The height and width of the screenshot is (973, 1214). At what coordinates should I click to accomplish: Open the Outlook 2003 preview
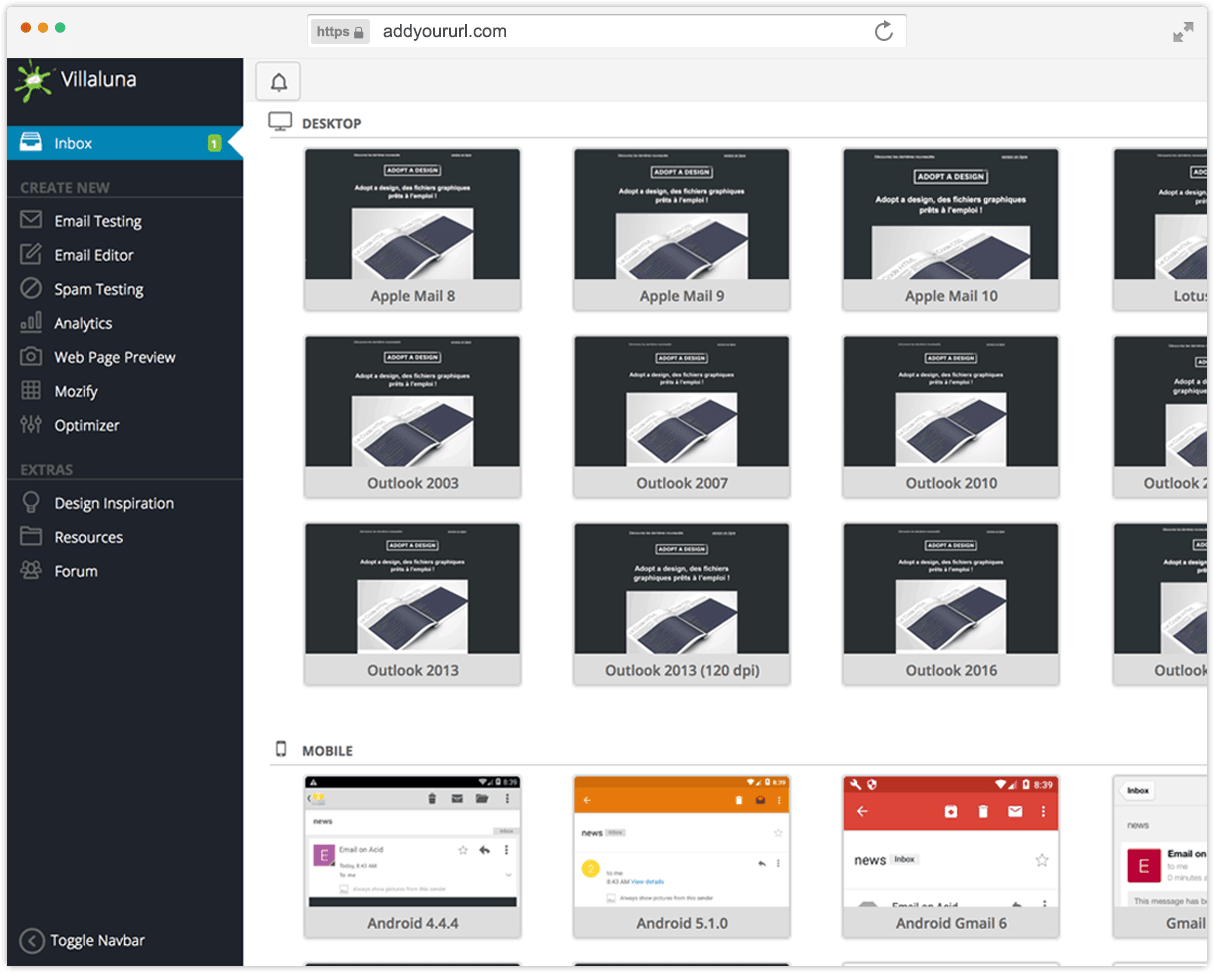(413, 417)
